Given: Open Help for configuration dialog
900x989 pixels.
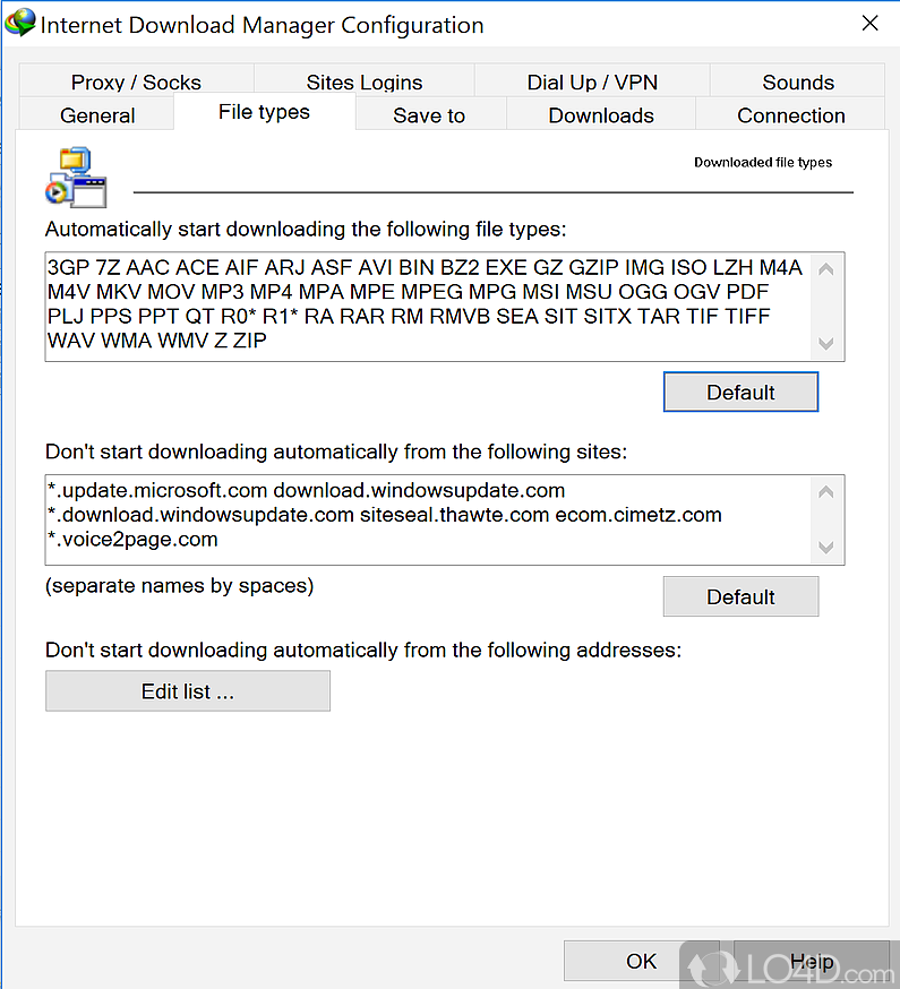Looking at the screenshot, I should pos(812,961).
